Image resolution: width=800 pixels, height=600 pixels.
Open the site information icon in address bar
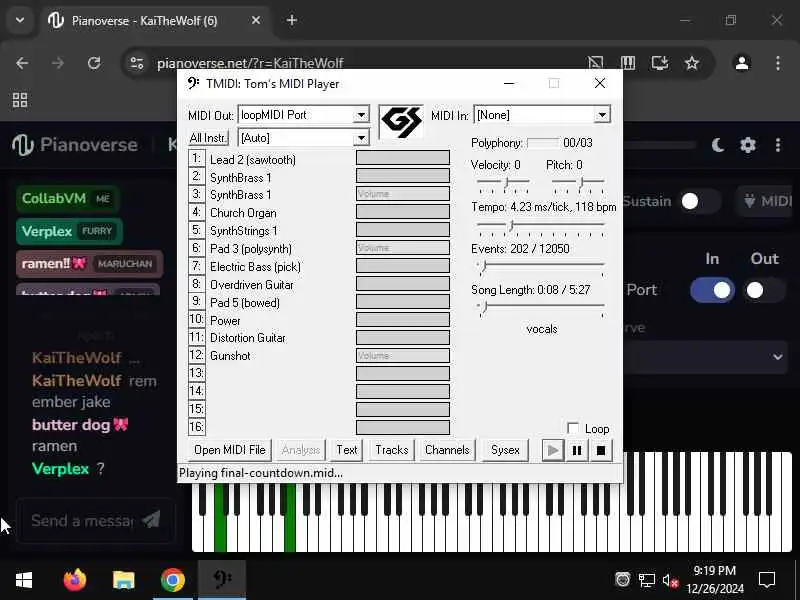(136, 63)
